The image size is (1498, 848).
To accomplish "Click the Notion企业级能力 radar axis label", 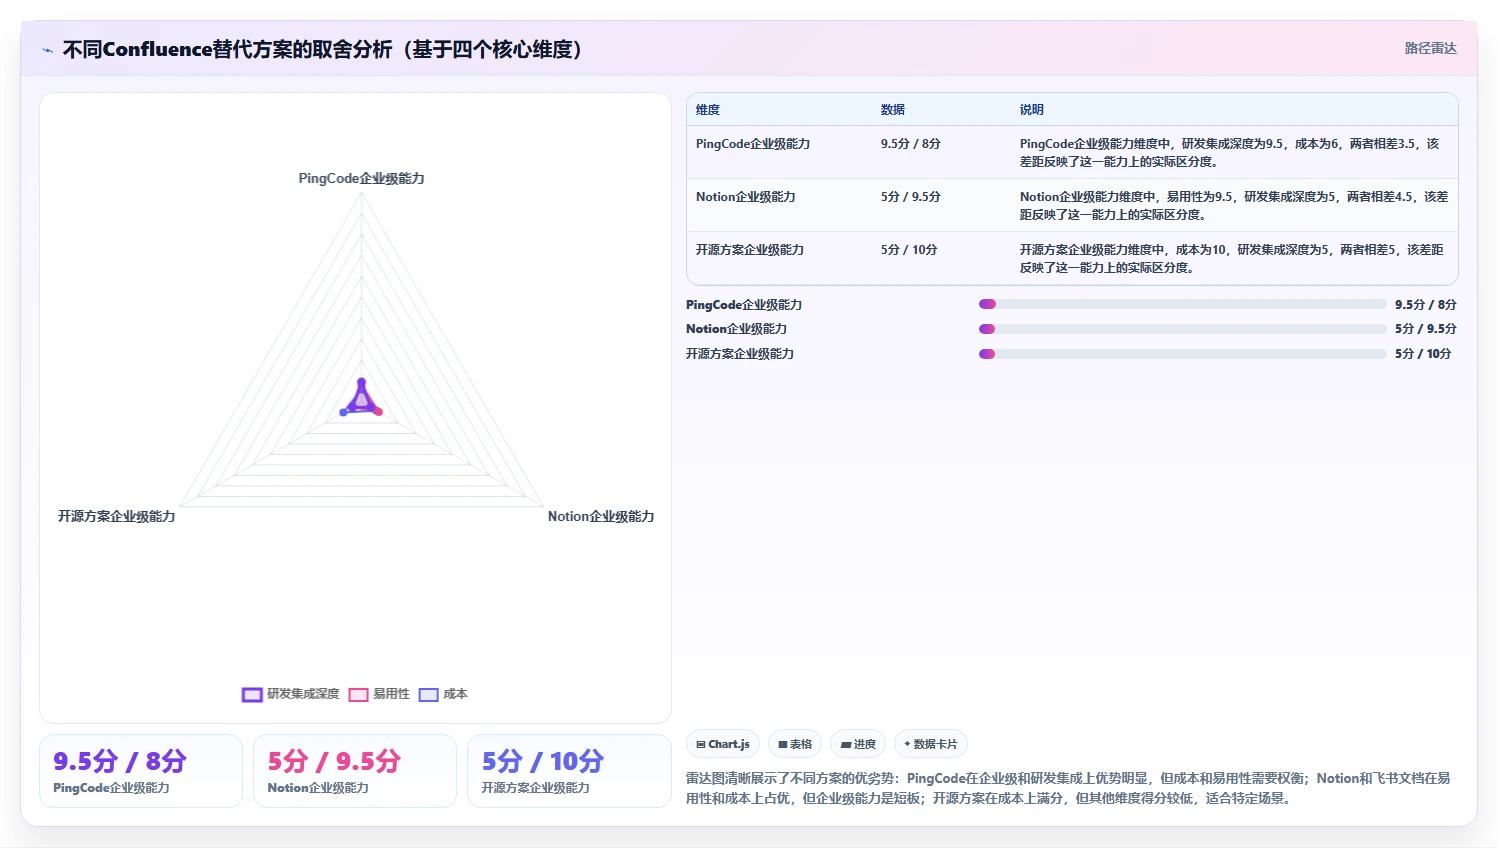I will coord(601,516).
